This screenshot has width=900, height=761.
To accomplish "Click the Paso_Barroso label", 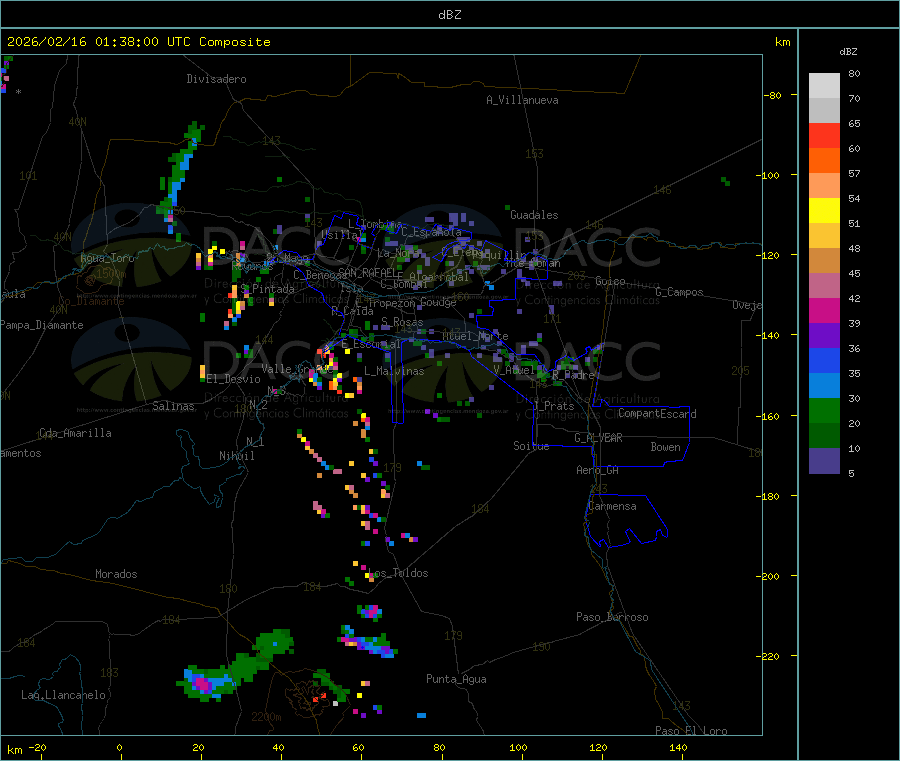I will coord(612,618).
